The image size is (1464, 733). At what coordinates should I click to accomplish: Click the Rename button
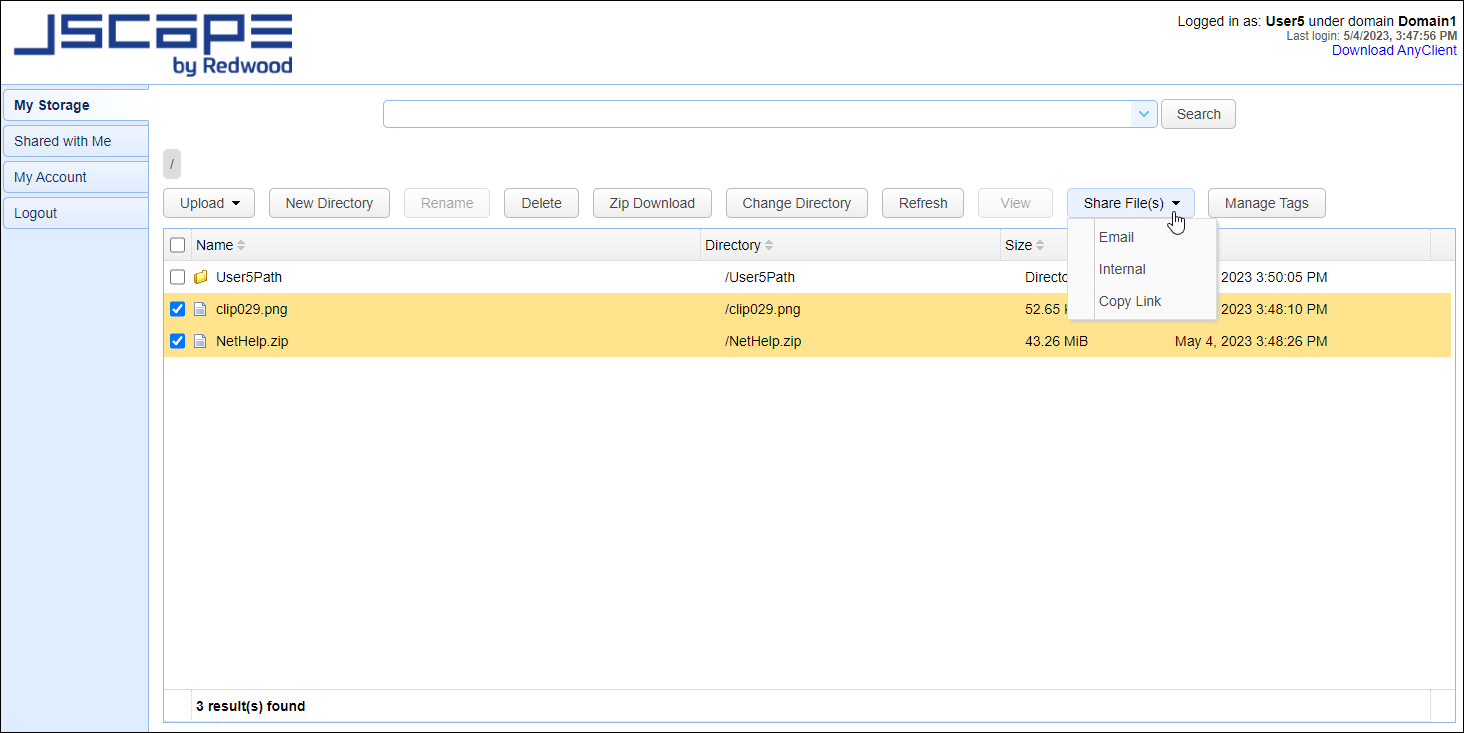click(447, 203)
